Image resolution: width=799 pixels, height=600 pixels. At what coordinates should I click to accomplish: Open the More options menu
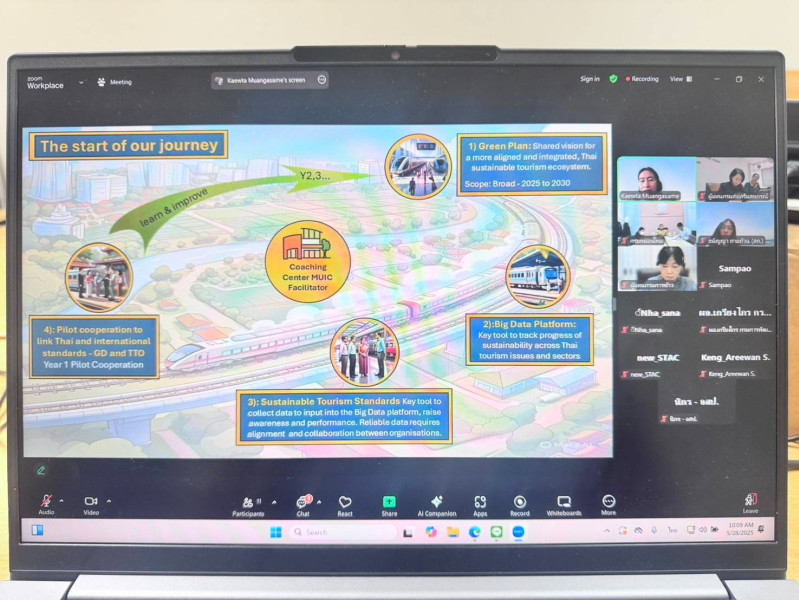(609, 503)
